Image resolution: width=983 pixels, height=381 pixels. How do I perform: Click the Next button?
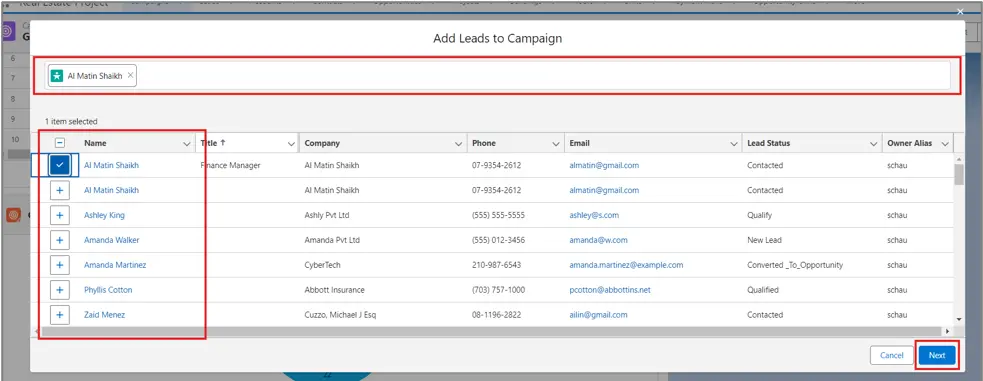(x=937, y=355)
